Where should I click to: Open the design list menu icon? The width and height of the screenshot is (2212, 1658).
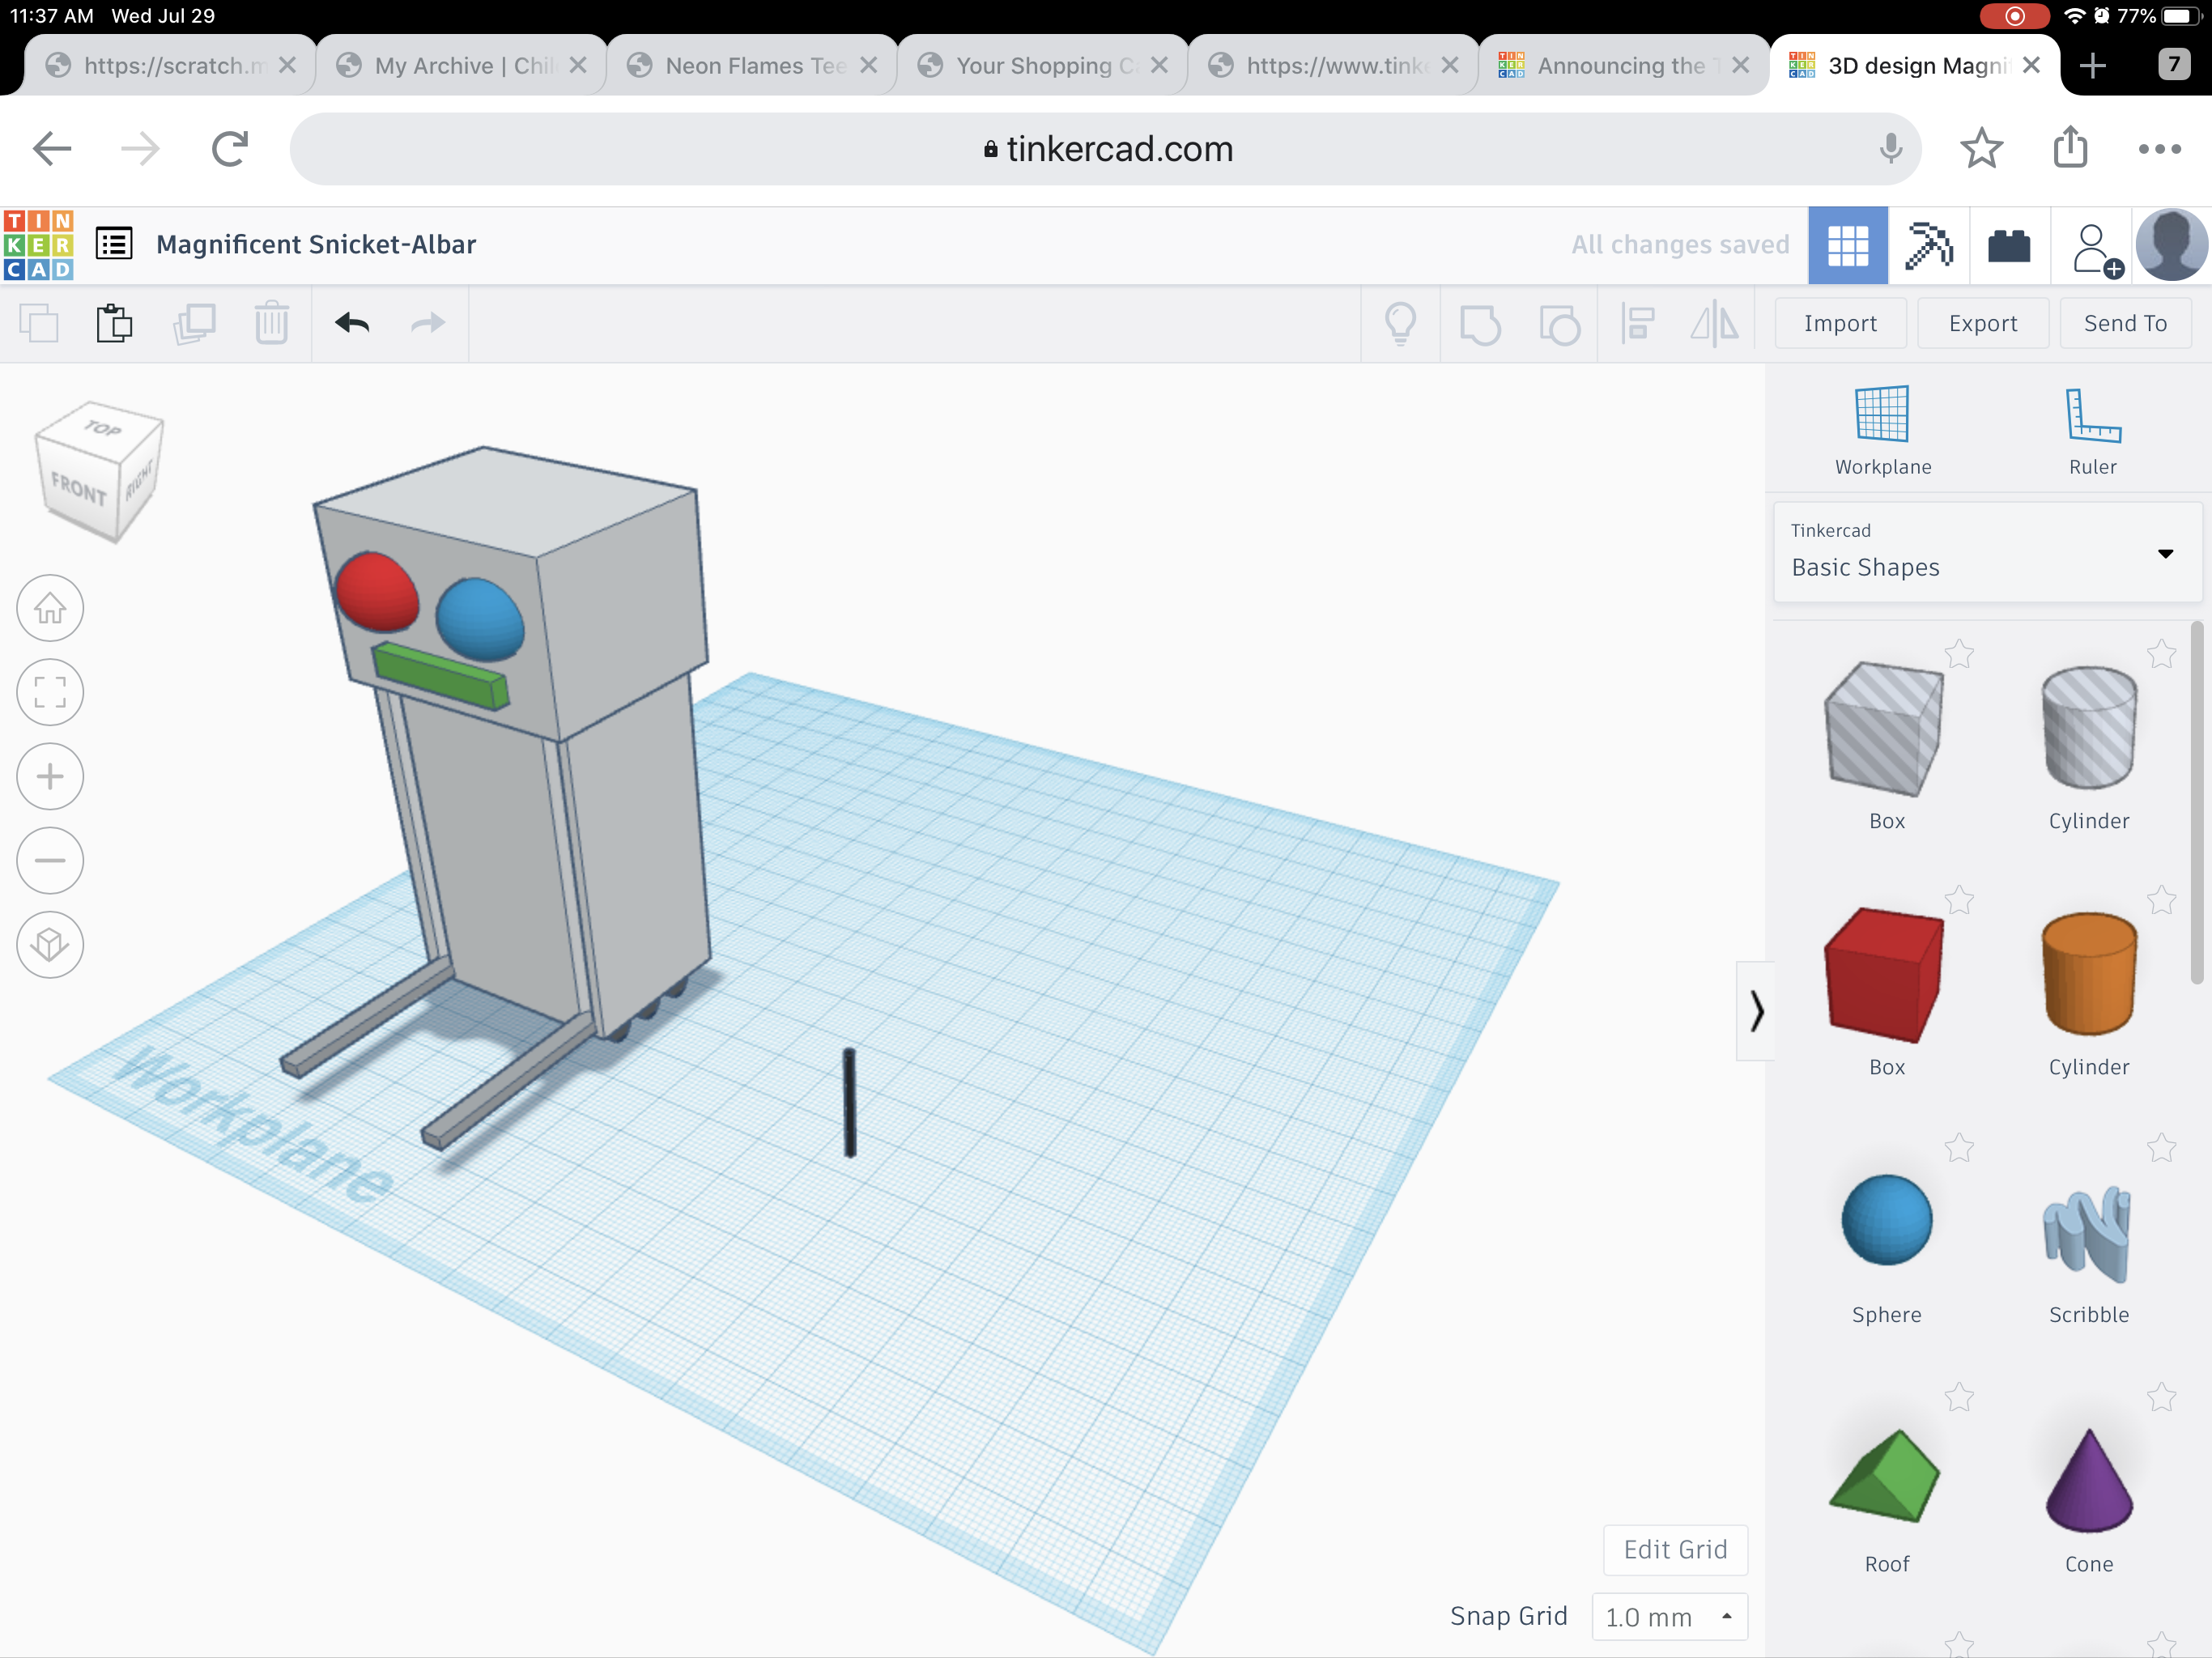[x=114, y=244]
